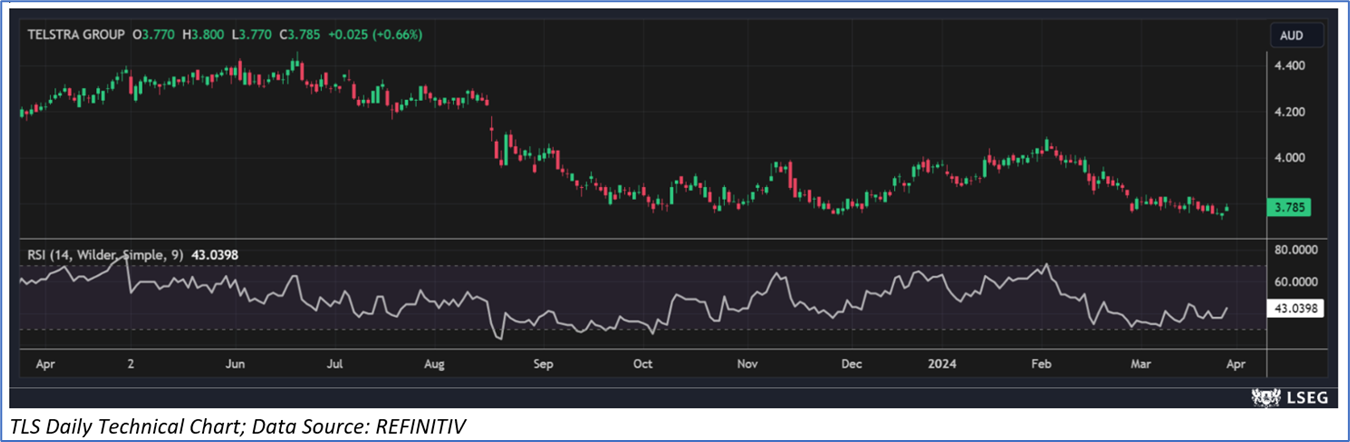Click the Nov label on the time axis
Viewport: 1350px width, 442px height.
click(748, 365)
